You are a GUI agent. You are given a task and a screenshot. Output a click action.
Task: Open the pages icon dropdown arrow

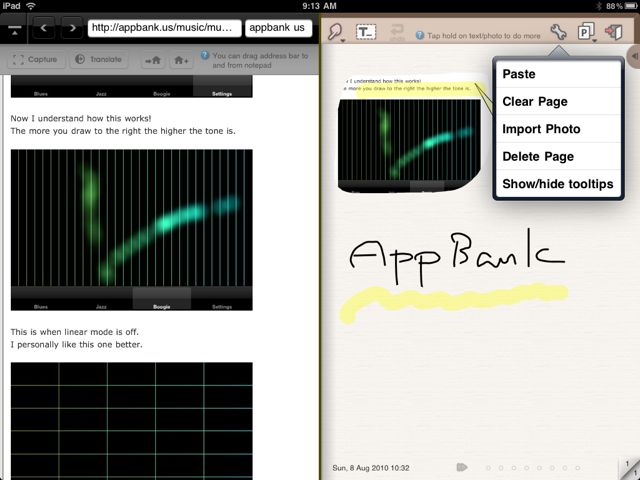click(594, 40)
